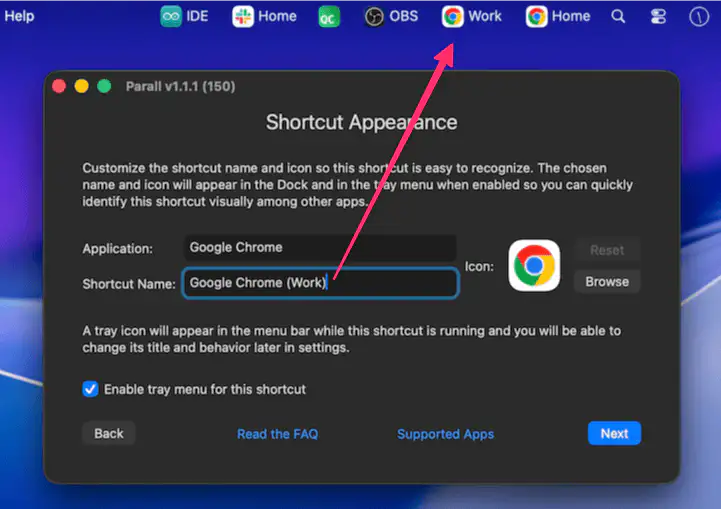This screenshot has height=509, width=721.
Task: Click the Chrome Work tray shortcut
Action: pyautogui.click(x=472, y=16)
